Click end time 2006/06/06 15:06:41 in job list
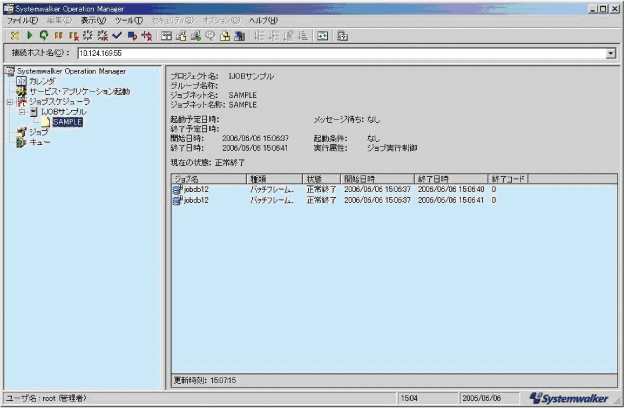 coord(451,200)
